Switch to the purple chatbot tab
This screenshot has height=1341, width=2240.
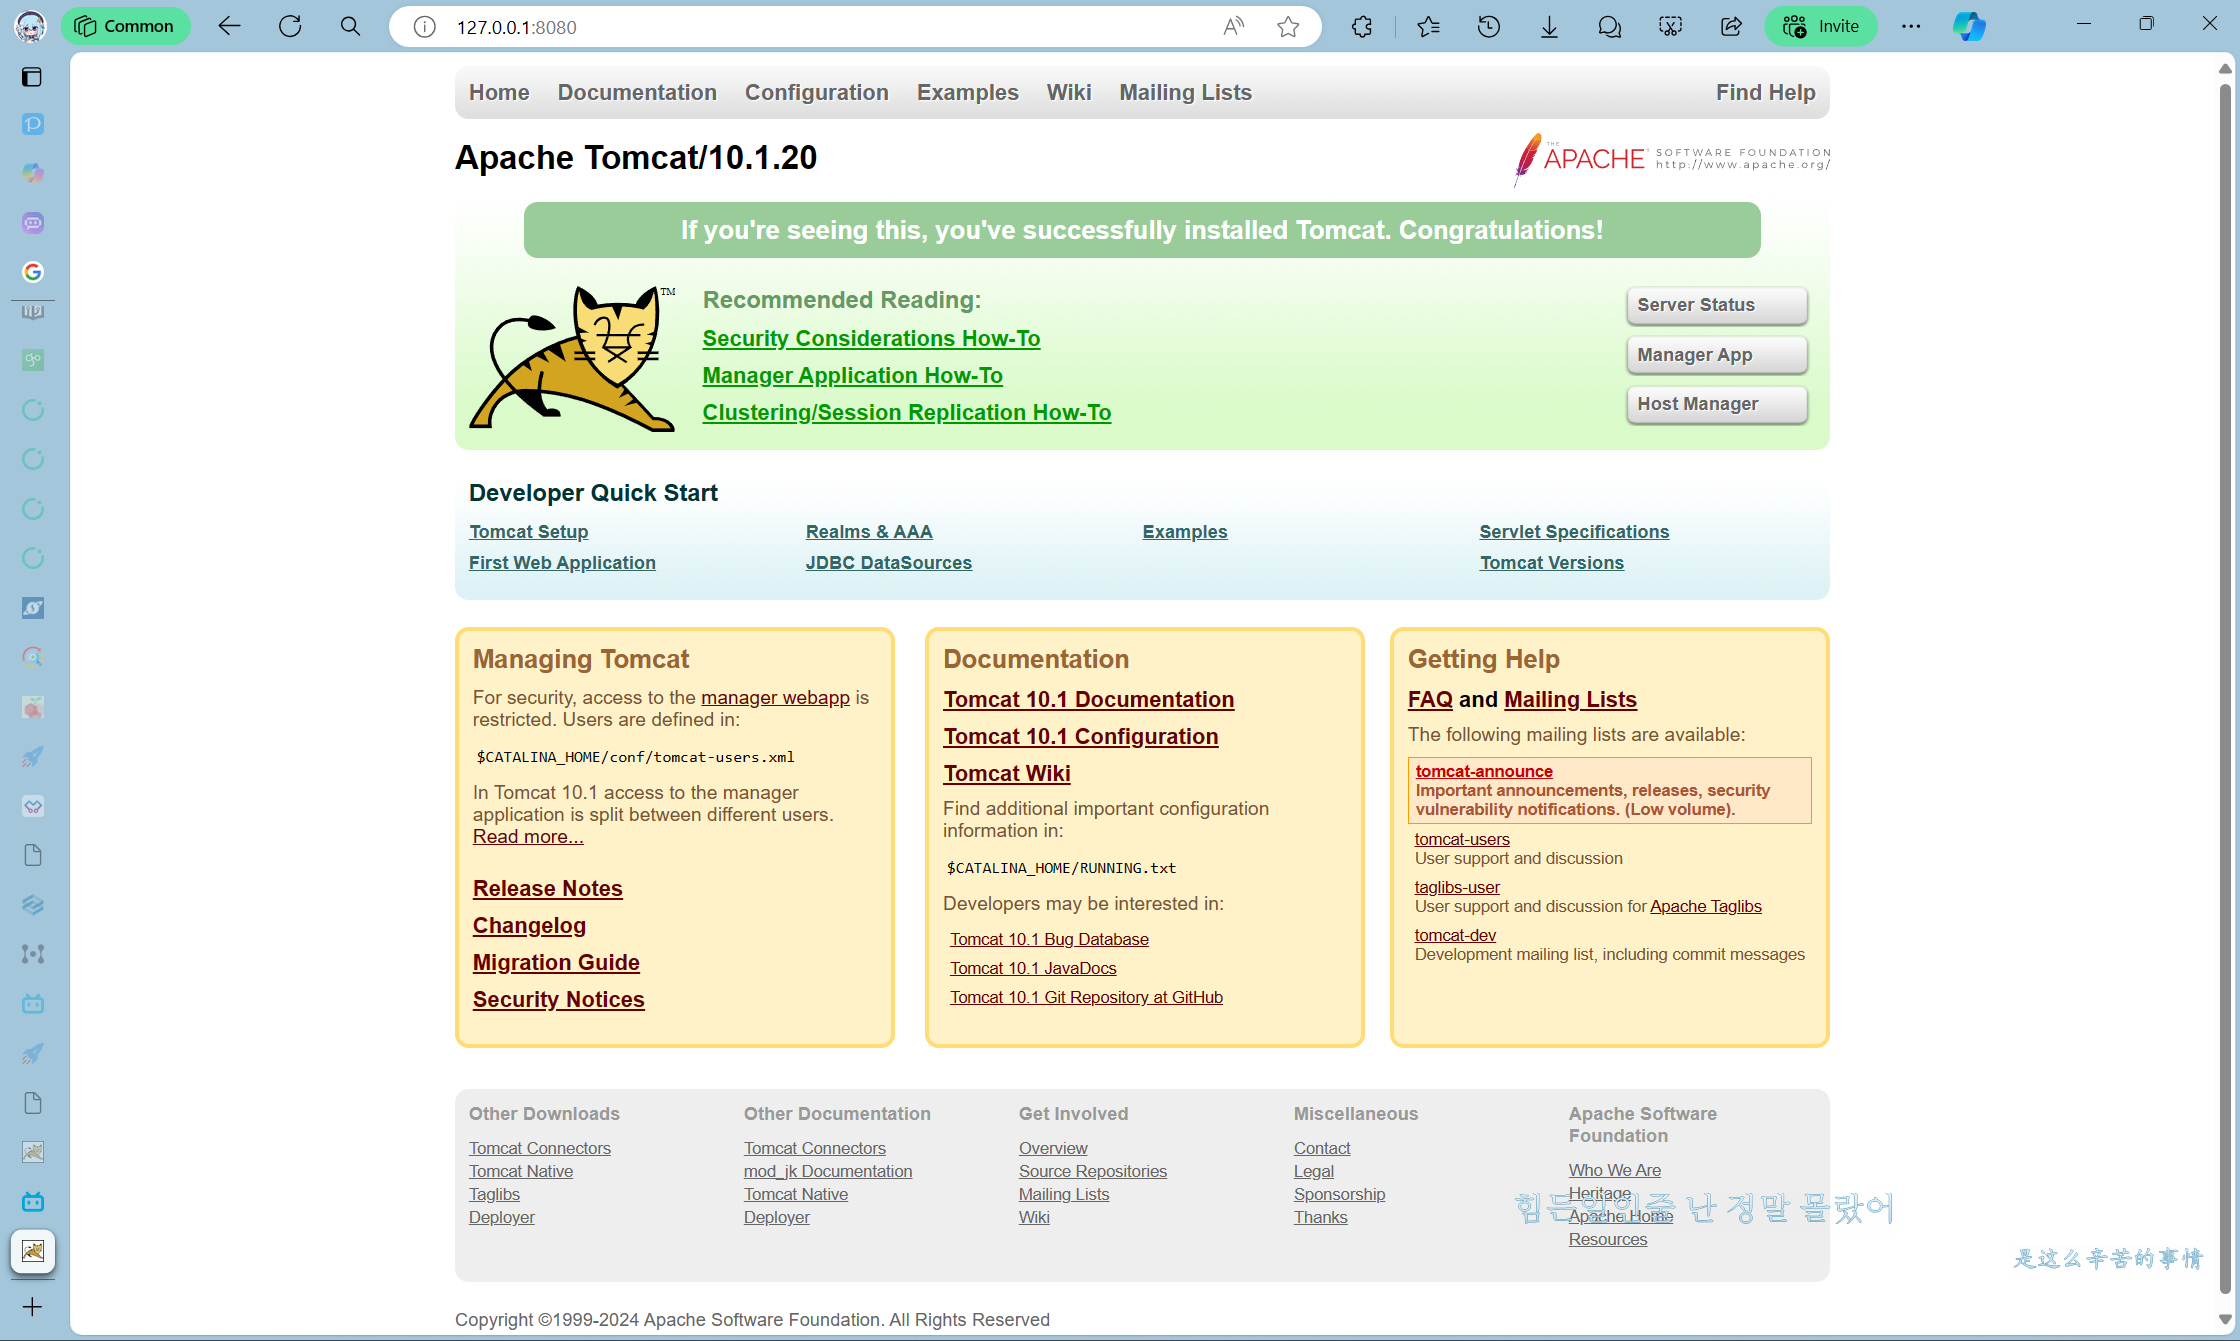33,223
